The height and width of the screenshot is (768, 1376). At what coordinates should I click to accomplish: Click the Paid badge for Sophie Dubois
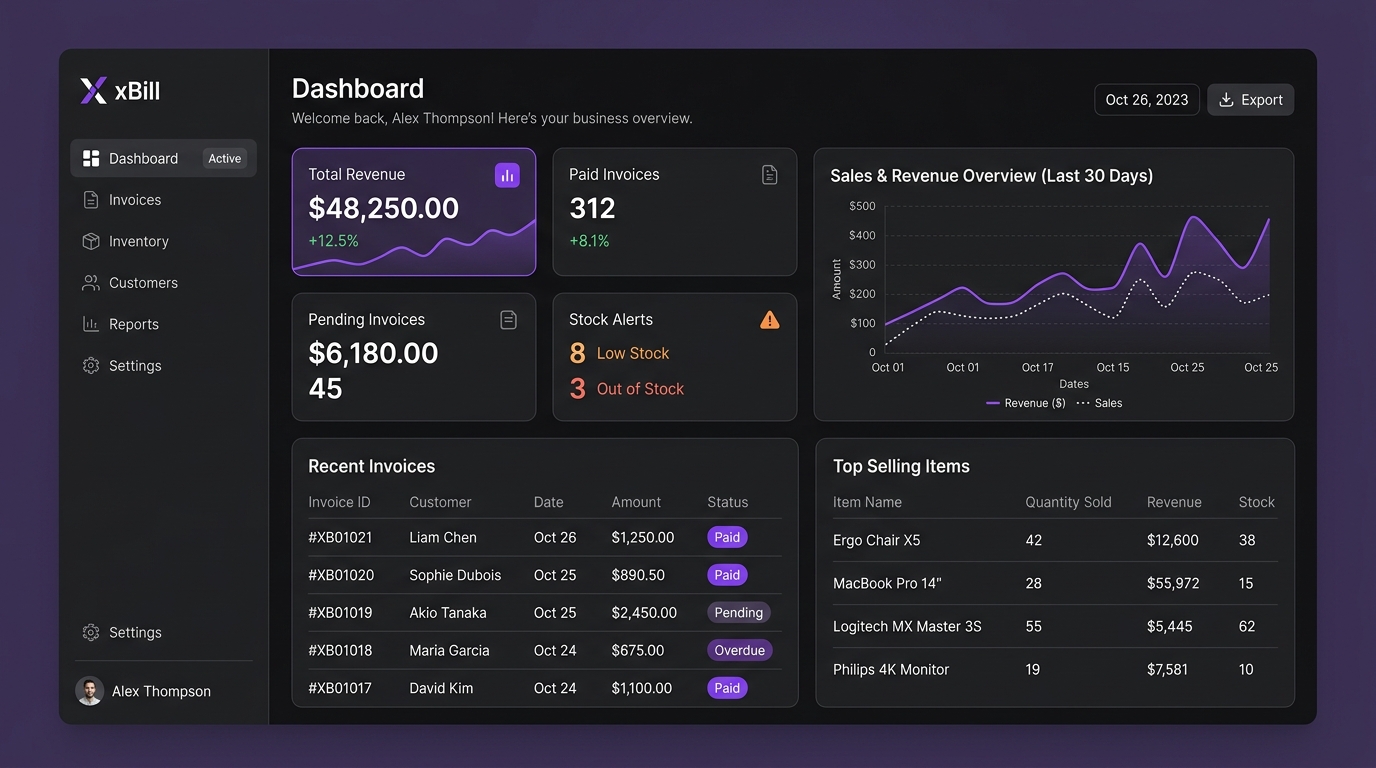point(727,575)
